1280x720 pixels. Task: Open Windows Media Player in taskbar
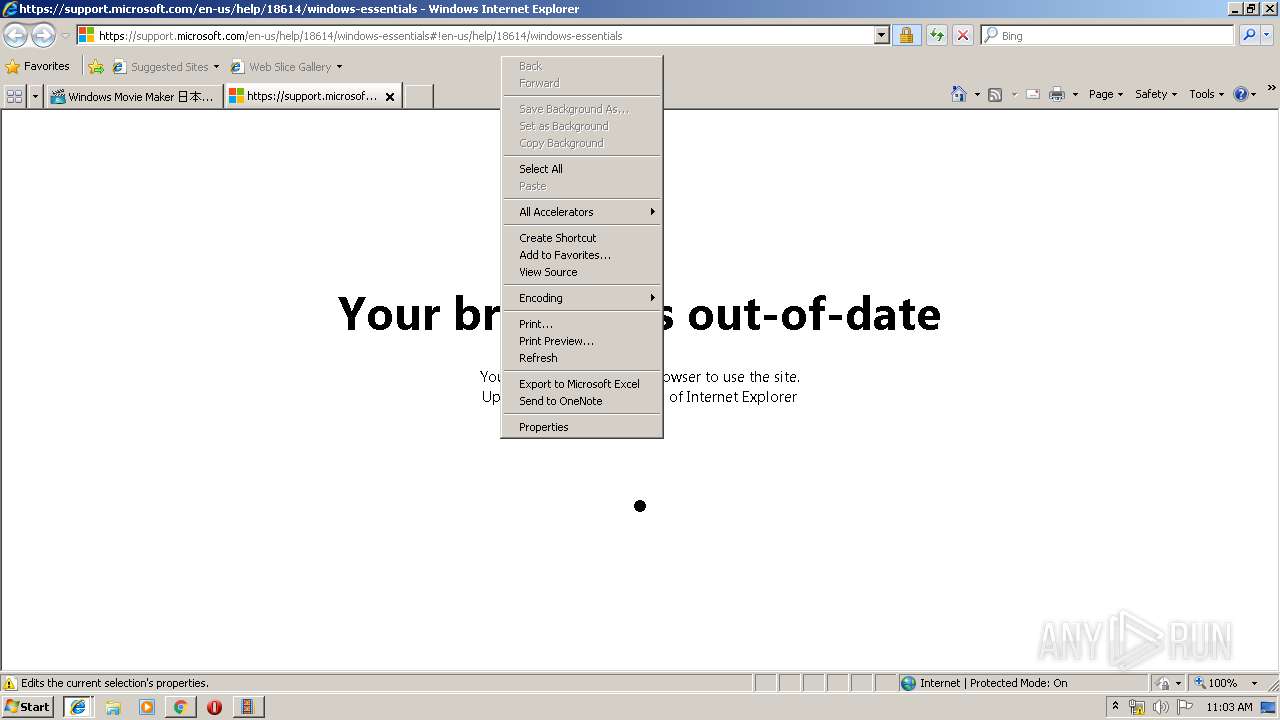click(147, 707)
